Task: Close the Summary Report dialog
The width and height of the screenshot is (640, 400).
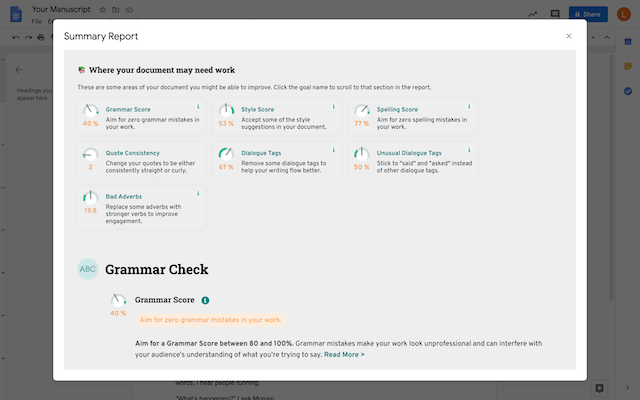Action: [x=569, y=36]
